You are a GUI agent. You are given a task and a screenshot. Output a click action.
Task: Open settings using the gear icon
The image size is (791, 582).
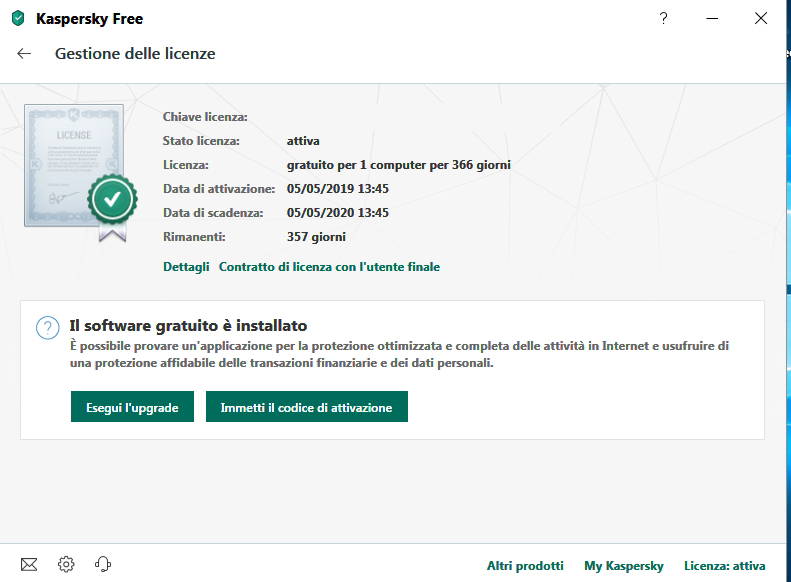pos(66,564)
